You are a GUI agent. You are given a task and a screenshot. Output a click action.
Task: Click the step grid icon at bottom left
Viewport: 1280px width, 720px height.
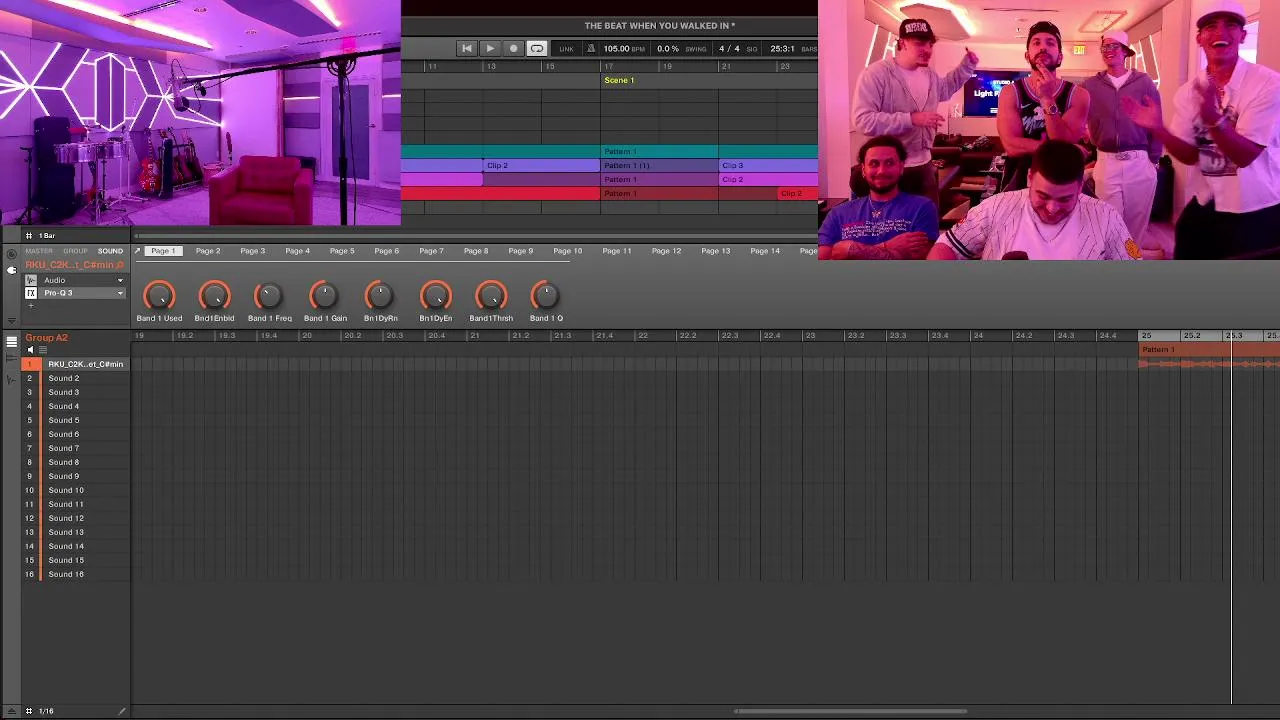29,711
